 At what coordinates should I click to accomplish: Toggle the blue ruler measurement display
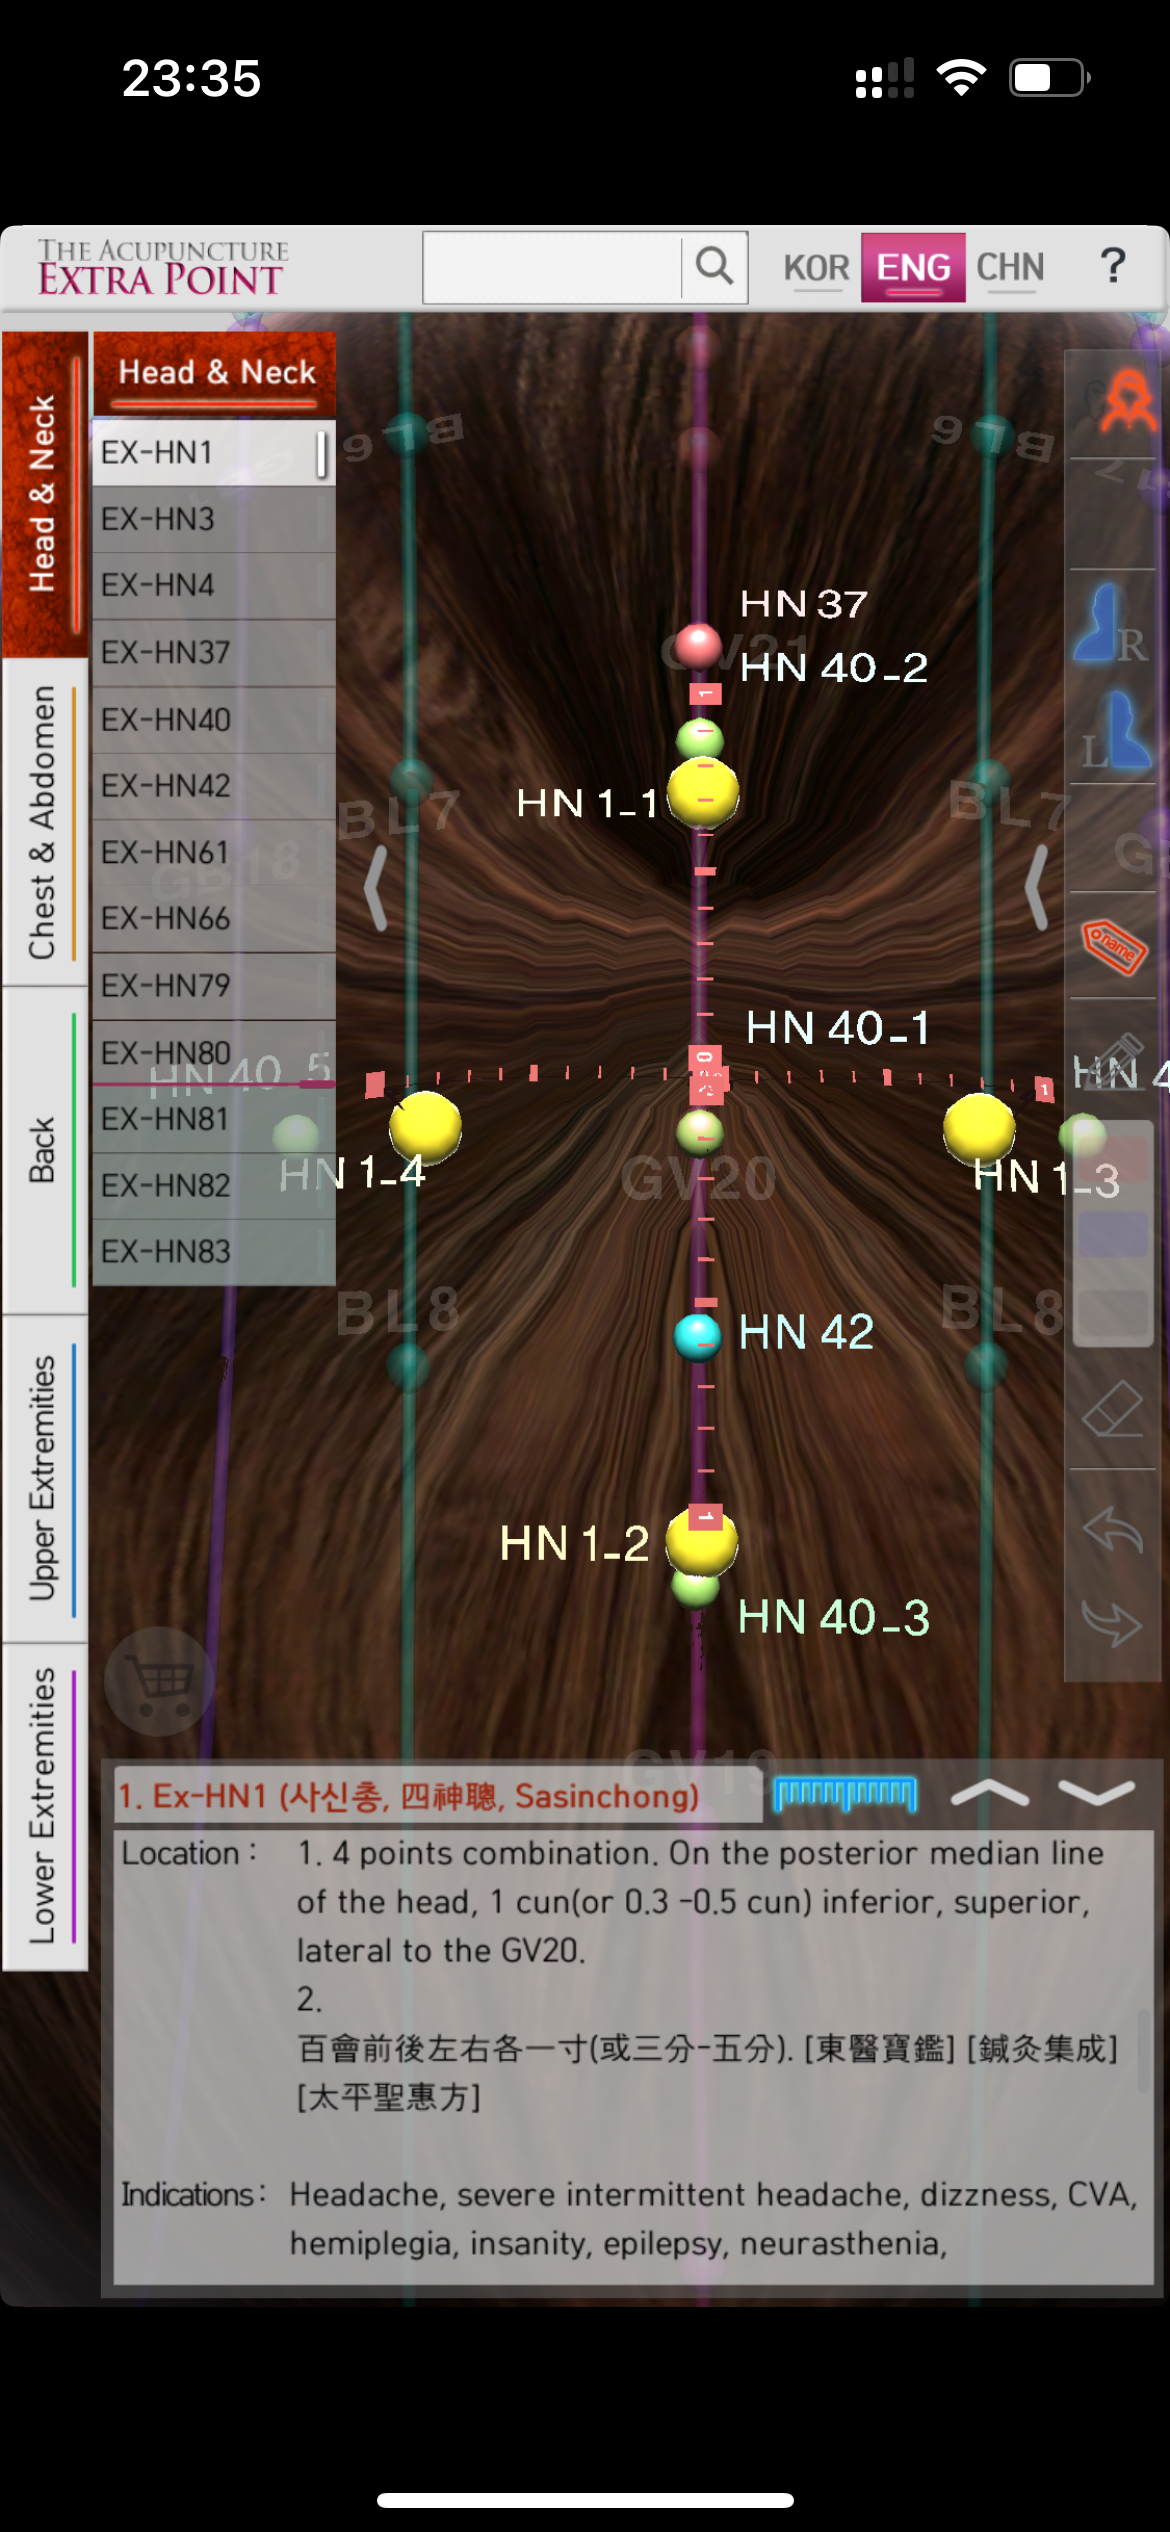[x=845, y=1794]
